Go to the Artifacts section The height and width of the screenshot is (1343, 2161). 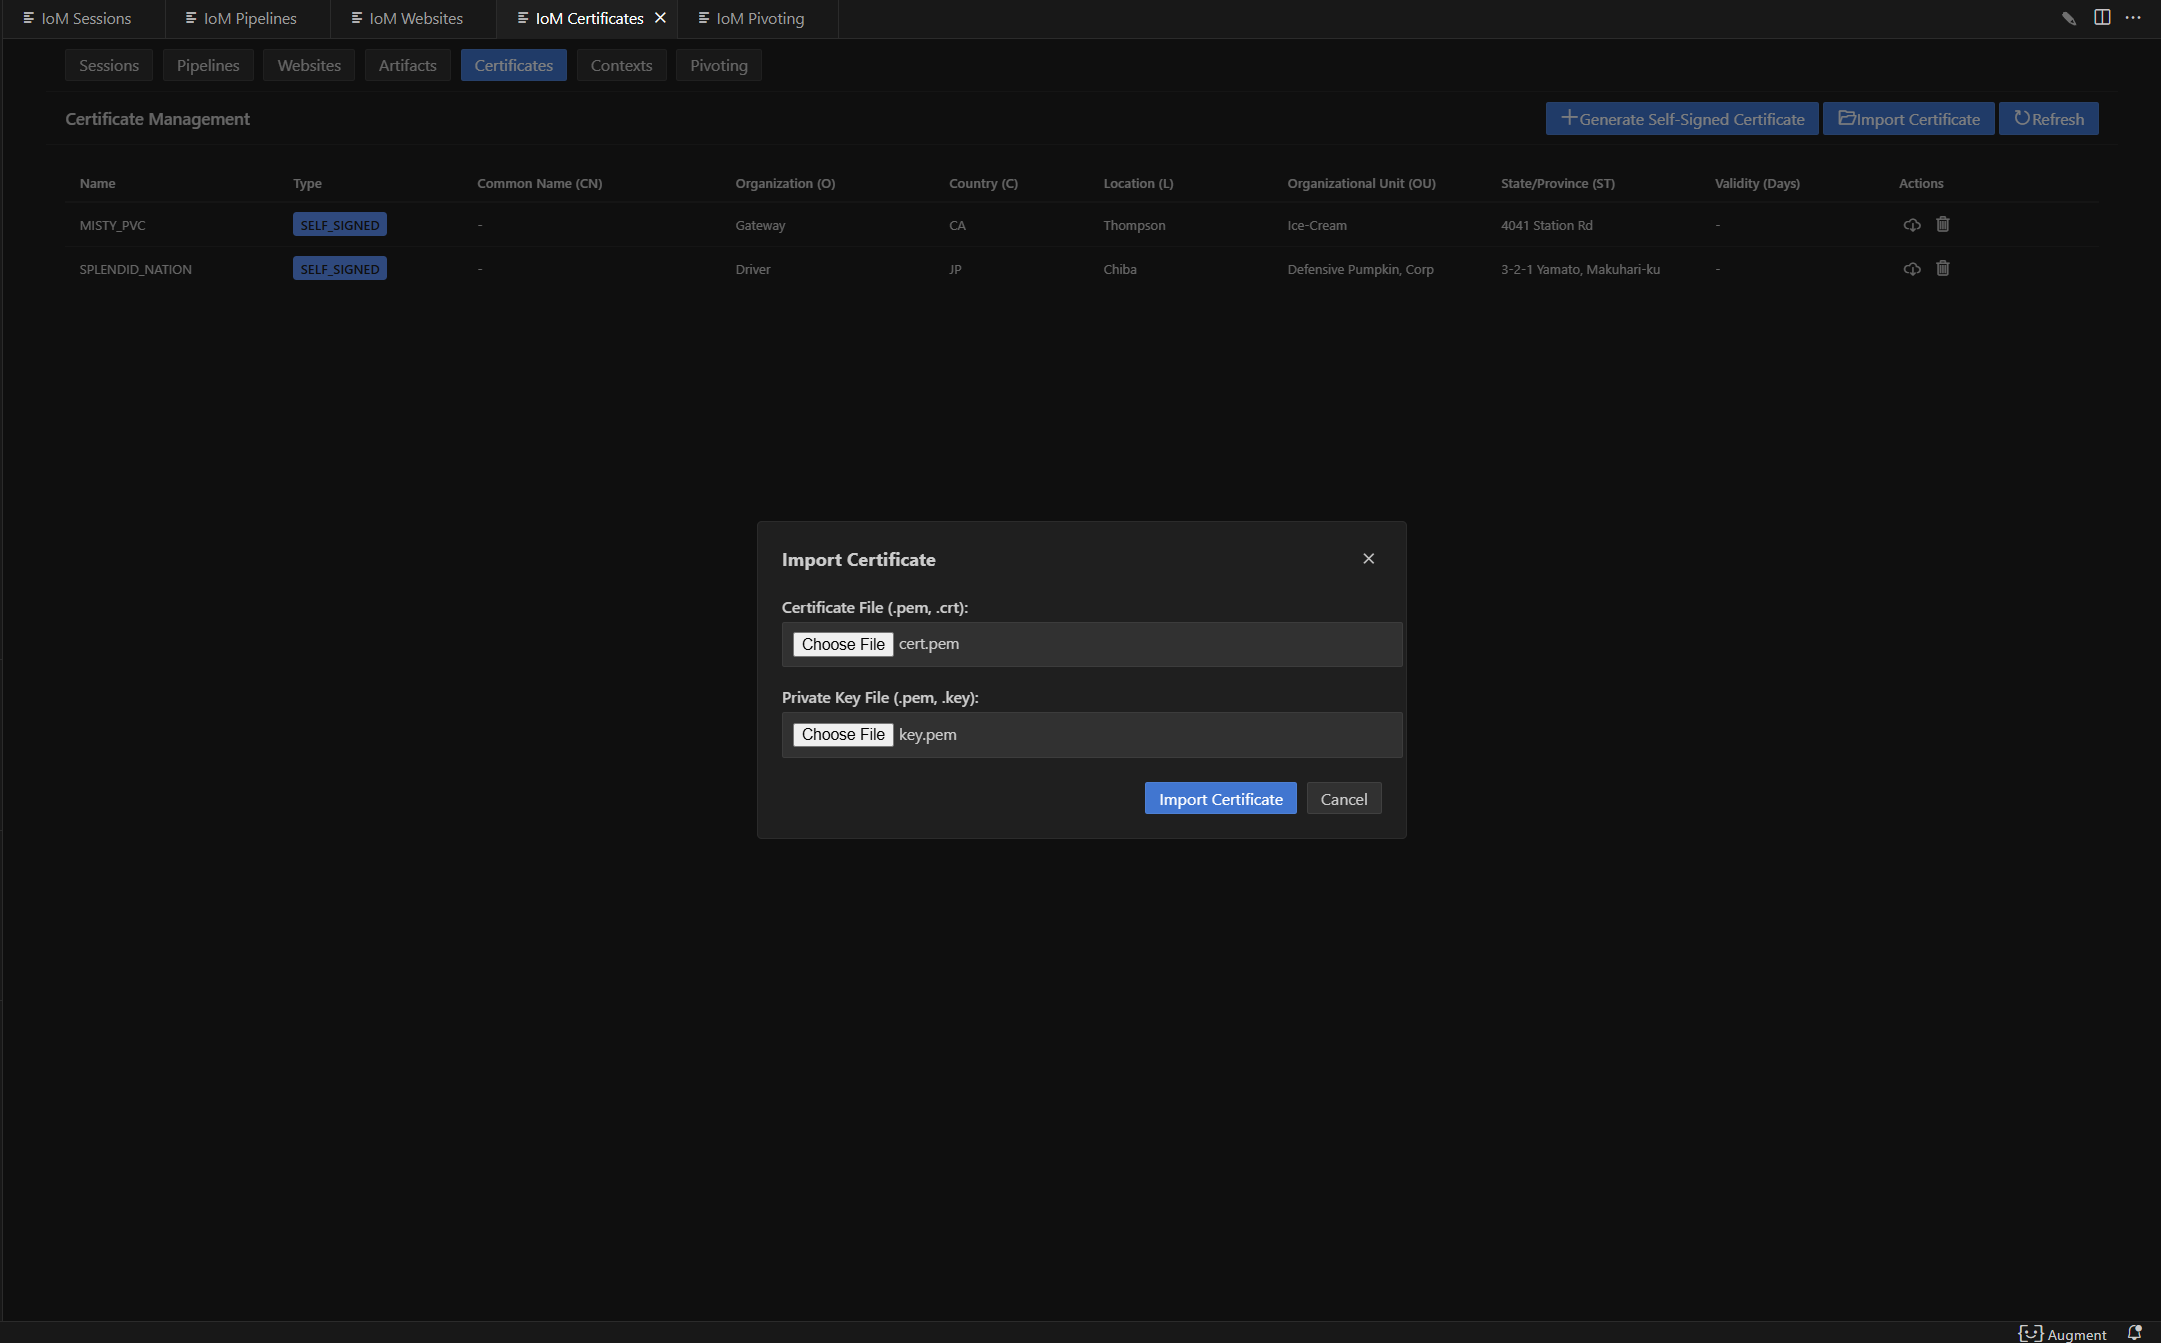(407, 65)
